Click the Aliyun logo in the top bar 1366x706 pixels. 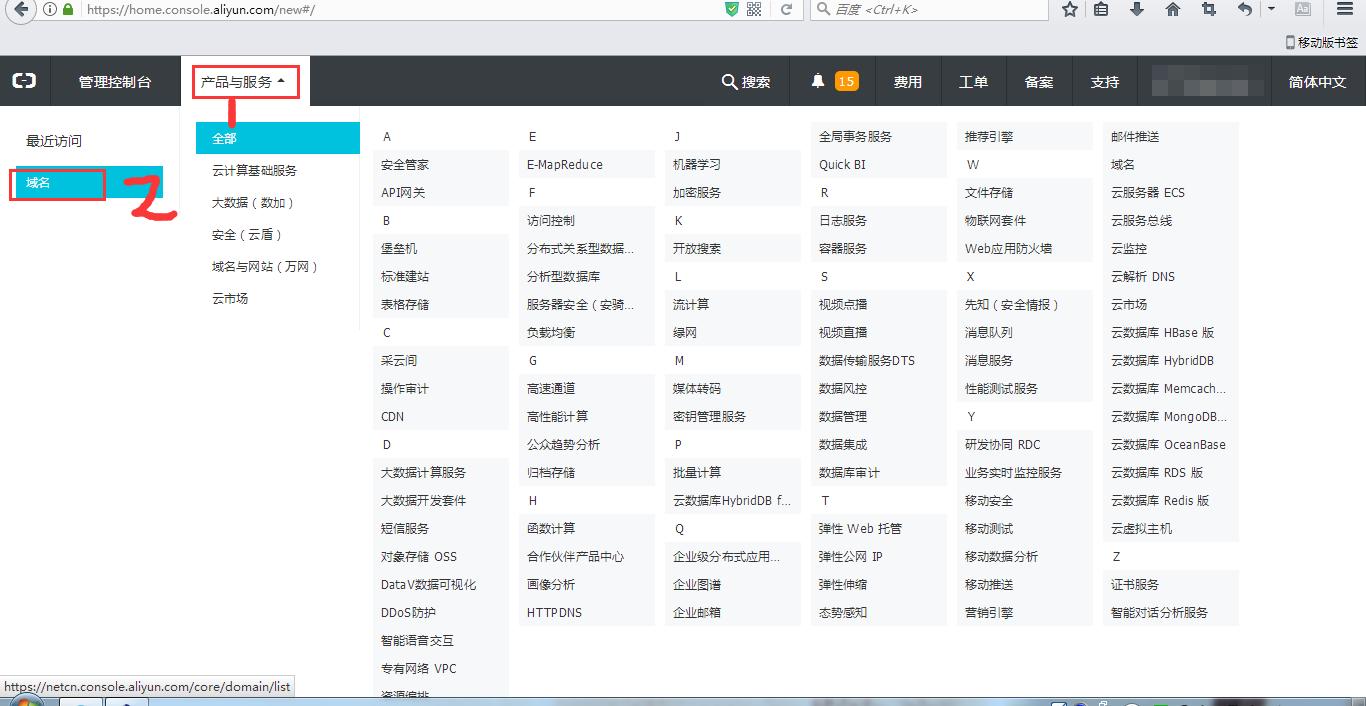[x=24, y=81]
